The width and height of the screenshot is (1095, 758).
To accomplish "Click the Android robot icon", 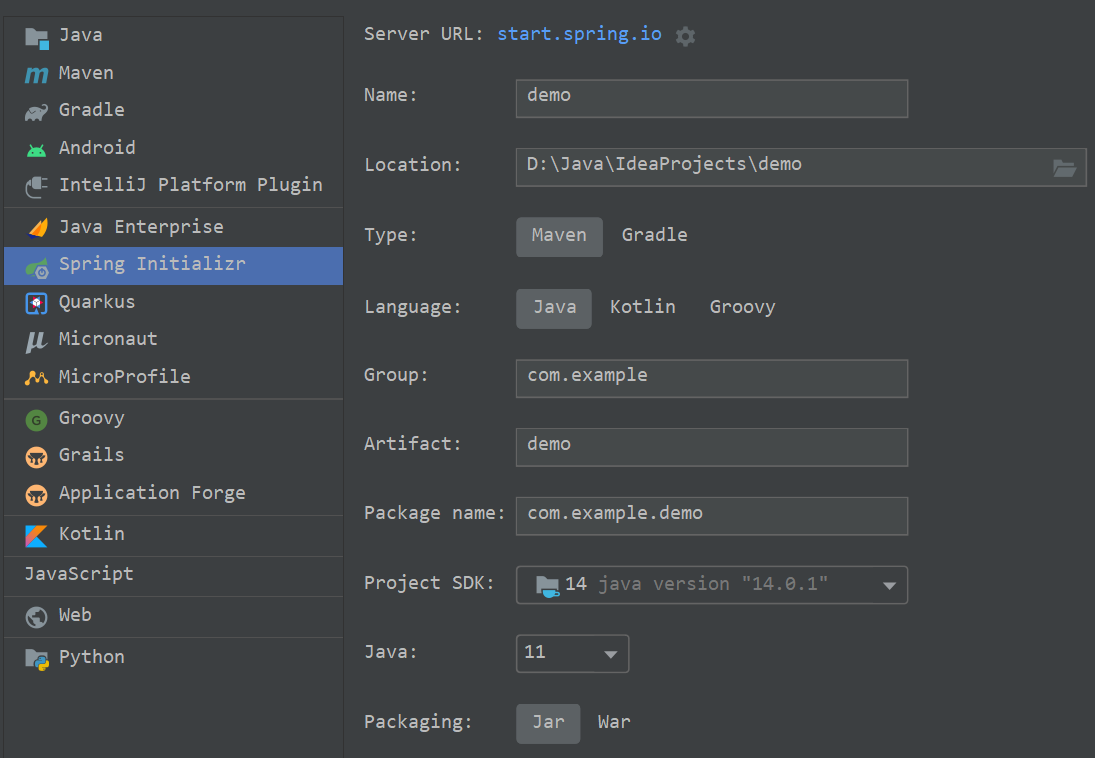I will click(36, 150).
